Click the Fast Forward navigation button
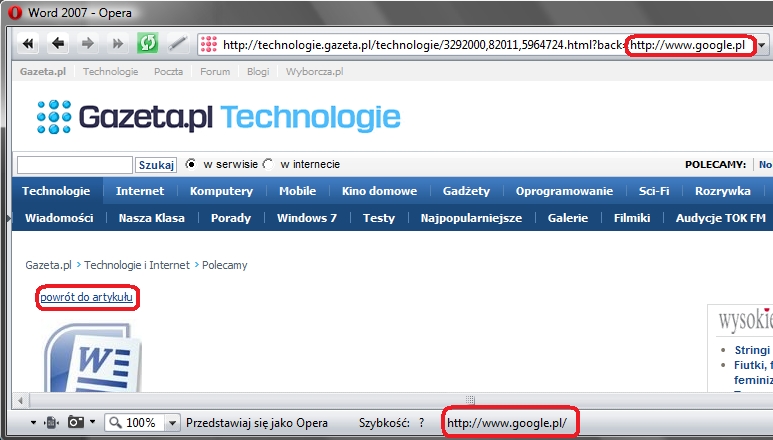This screenshot has height=440, width=773. (118, 44)
